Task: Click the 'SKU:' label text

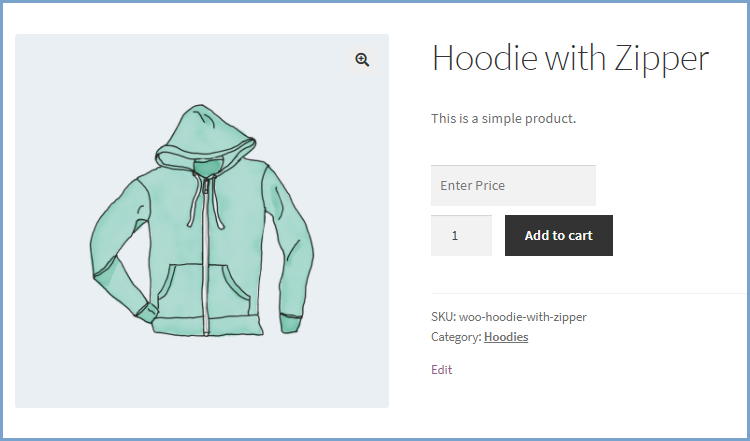Action: [443, 317]
